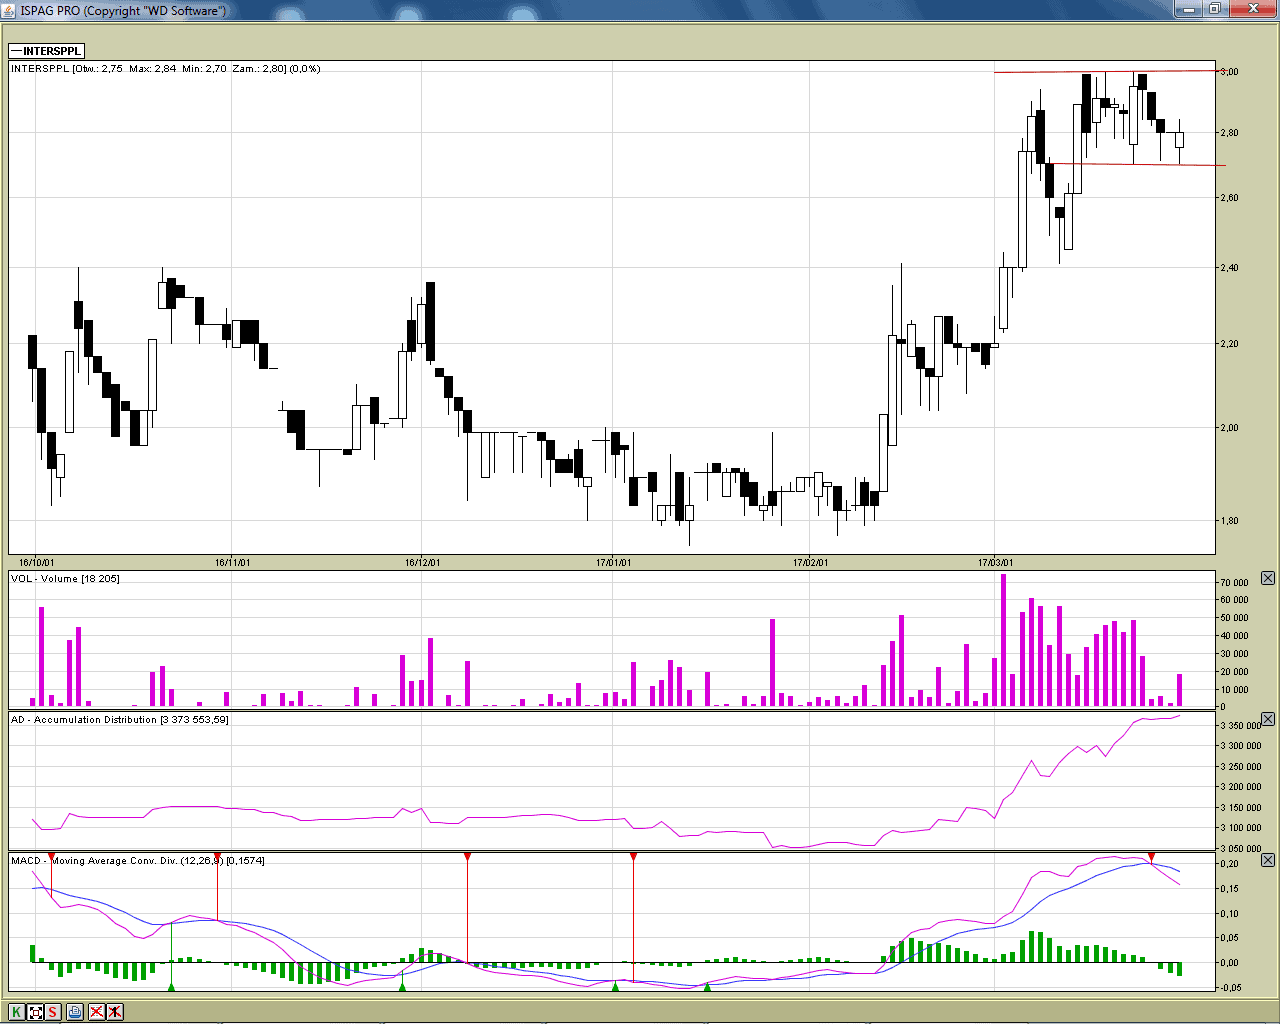This screenshot has width=1280, height=1024.
Task: Click the red S toolbar button
Action: (x=53, y=1012)
